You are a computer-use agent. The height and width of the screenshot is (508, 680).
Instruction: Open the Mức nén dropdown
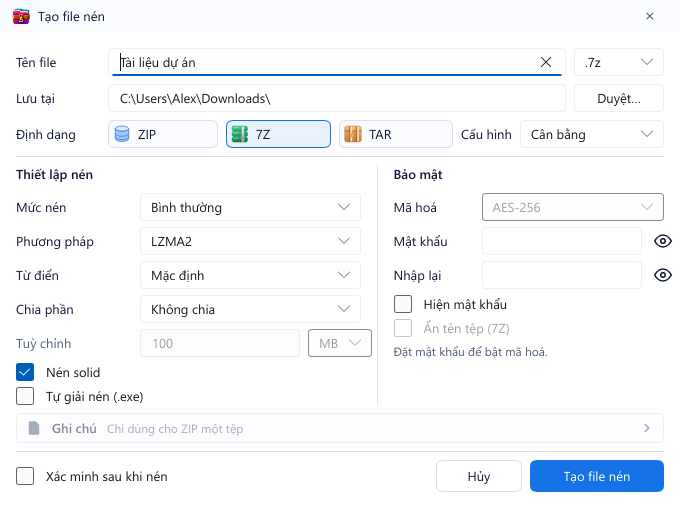point(250,207)
